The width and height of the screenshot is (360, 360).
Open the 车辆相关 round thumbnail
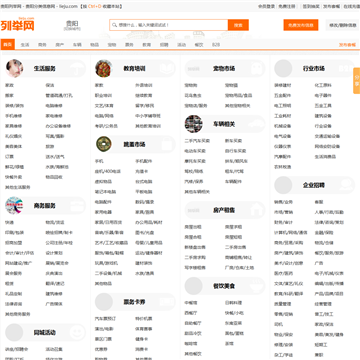(x=193, y=124)
